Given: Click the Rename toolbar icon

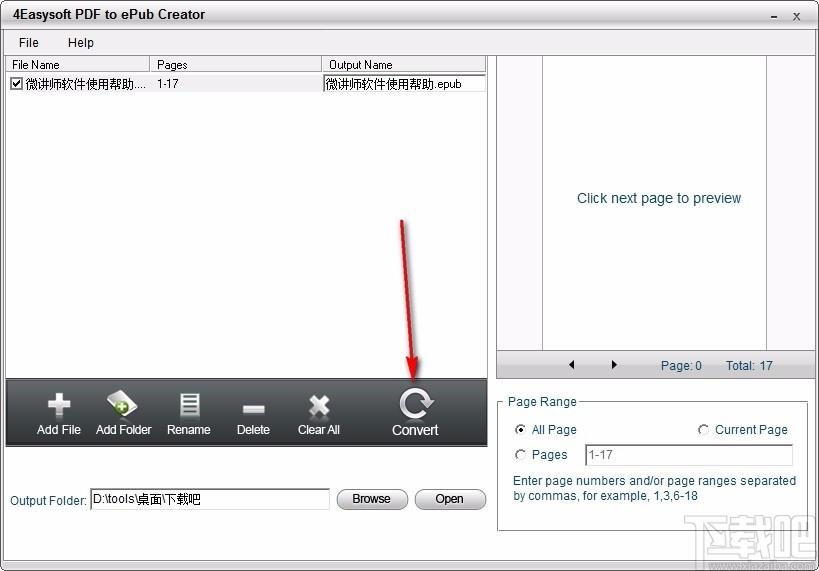Looking at the screenshot, I should [189, 405].
